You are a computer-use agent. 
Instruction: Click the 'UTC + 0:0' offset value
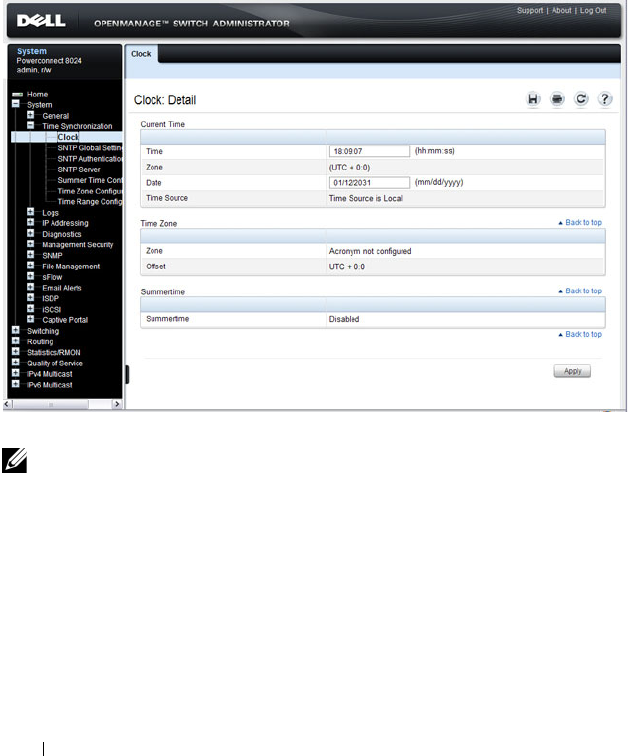click(x=347, y=267)
